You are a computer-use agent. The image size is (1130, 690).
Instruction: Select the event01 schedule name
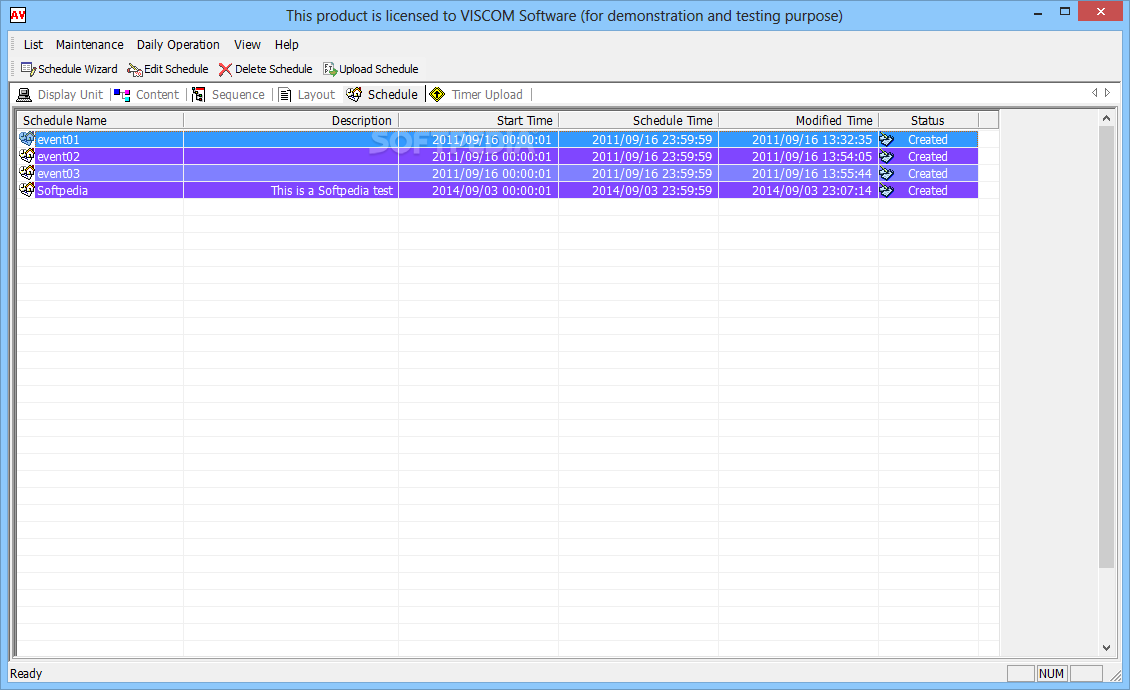[58, 139]
